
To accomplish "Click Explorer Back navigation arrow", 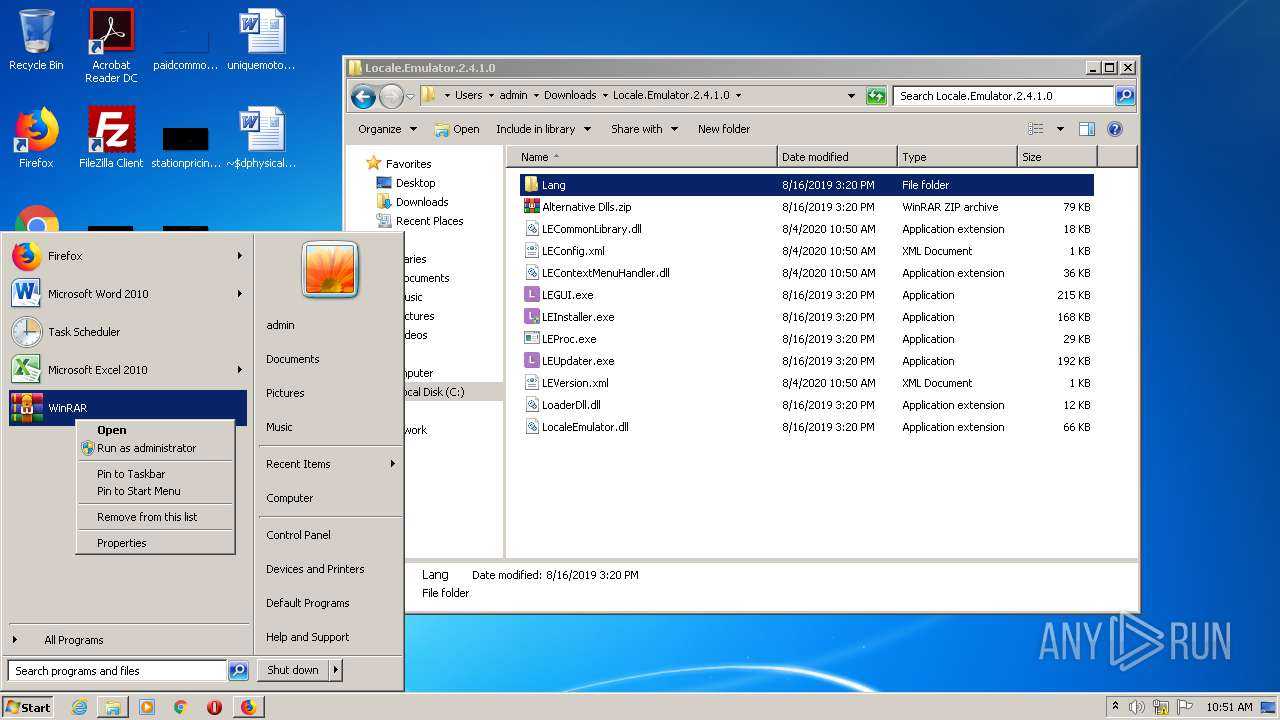I will (363, 96).
